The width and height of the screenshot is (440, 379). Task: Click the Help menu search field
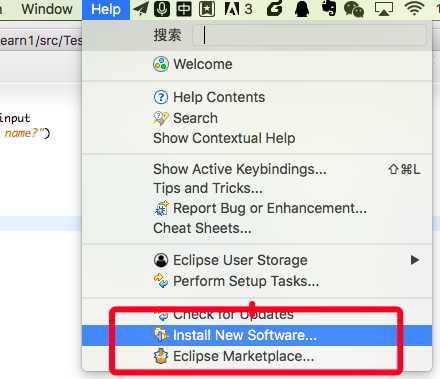tap(309, 35)
